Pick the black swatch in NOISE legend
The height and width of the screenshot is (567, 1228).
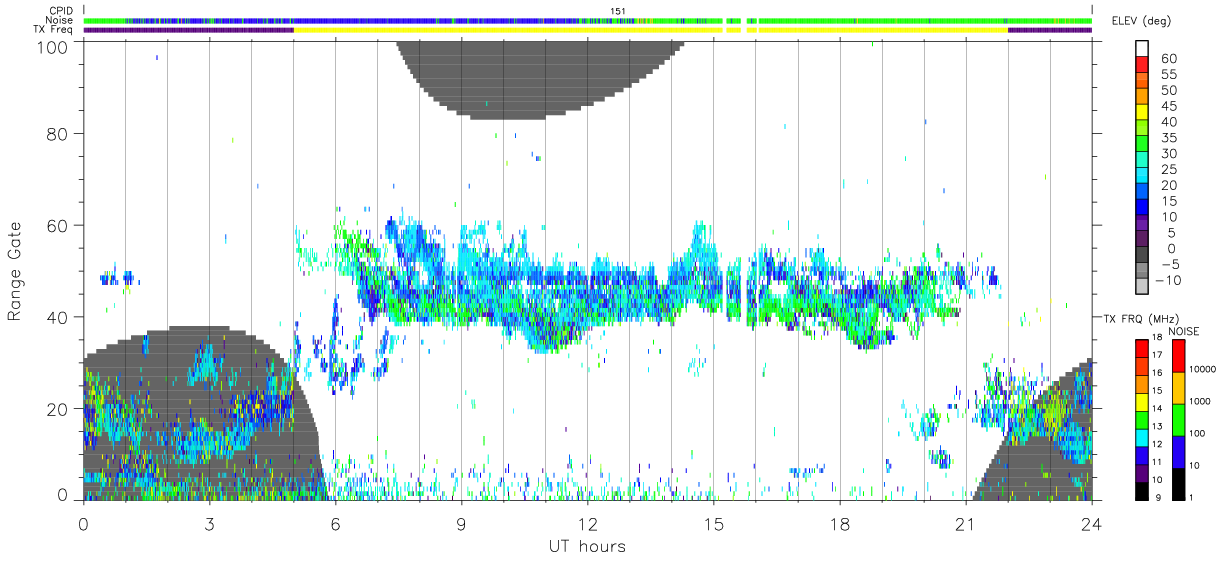point(1180,483)
